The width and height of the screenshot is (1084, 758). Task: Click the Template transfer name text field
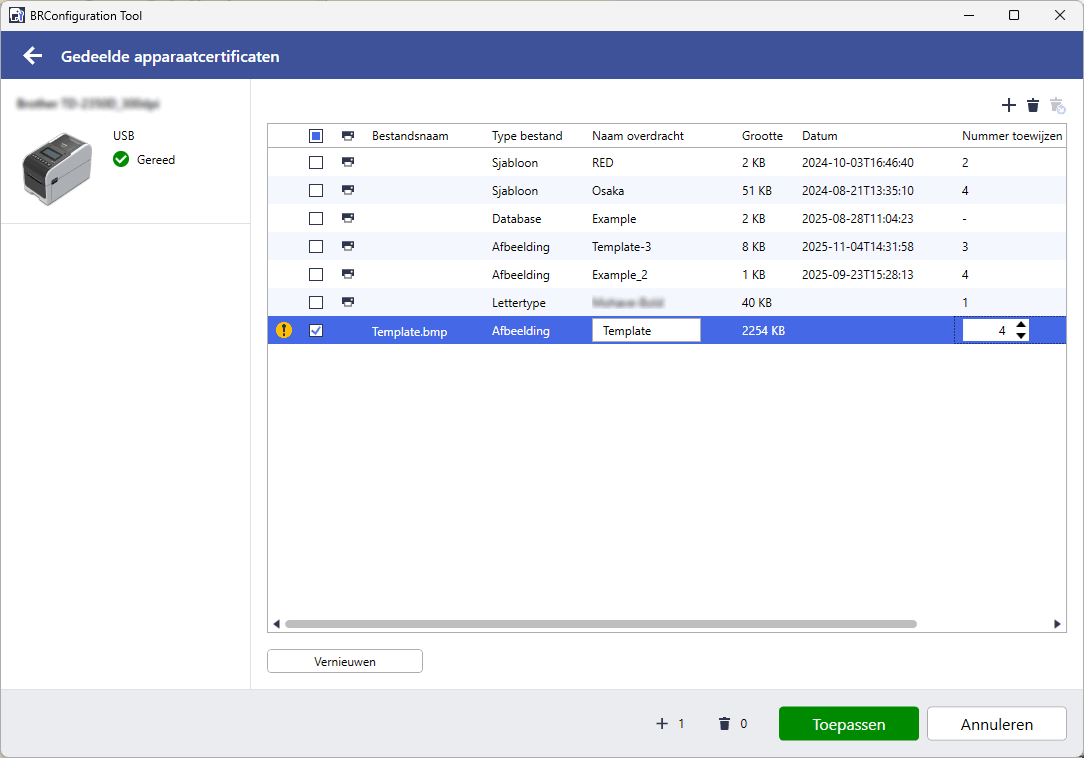(x=646, y=330)
